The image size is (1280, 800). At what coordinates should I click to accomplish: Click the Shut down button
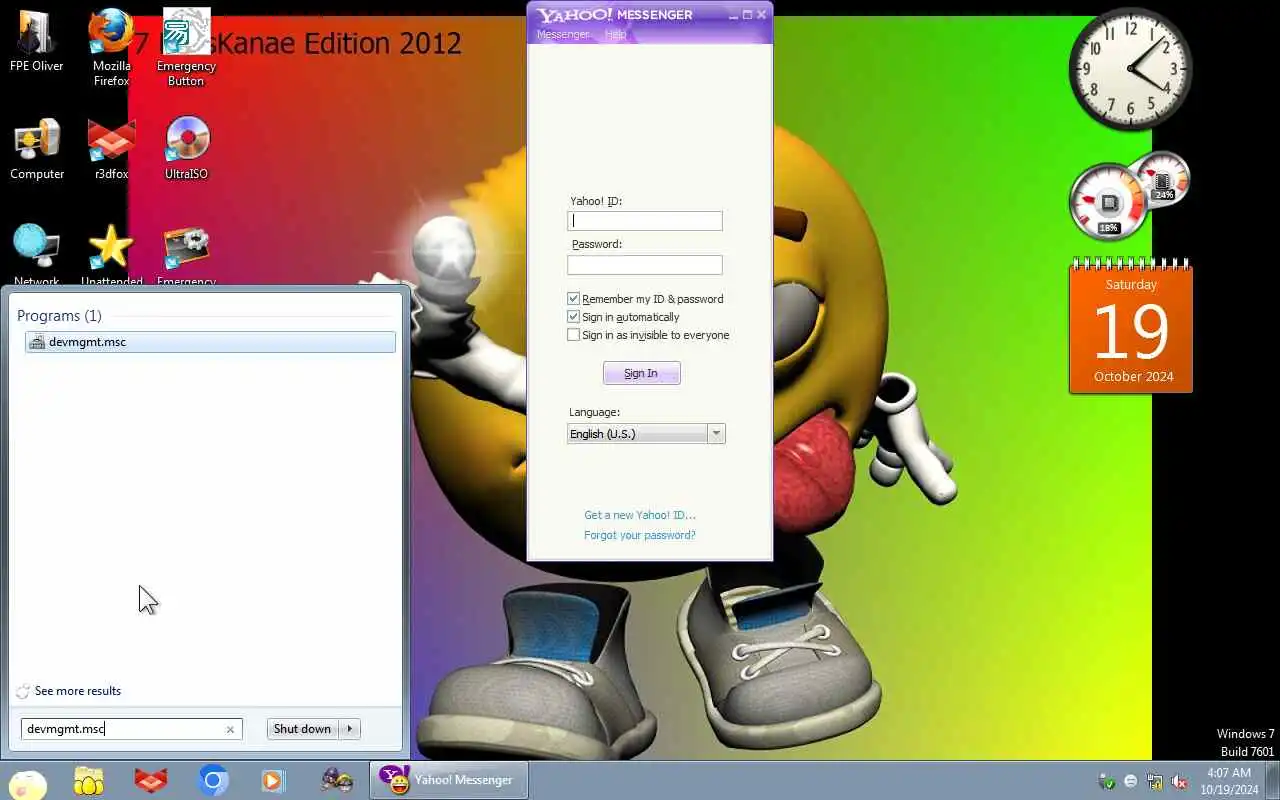(302, 729)
